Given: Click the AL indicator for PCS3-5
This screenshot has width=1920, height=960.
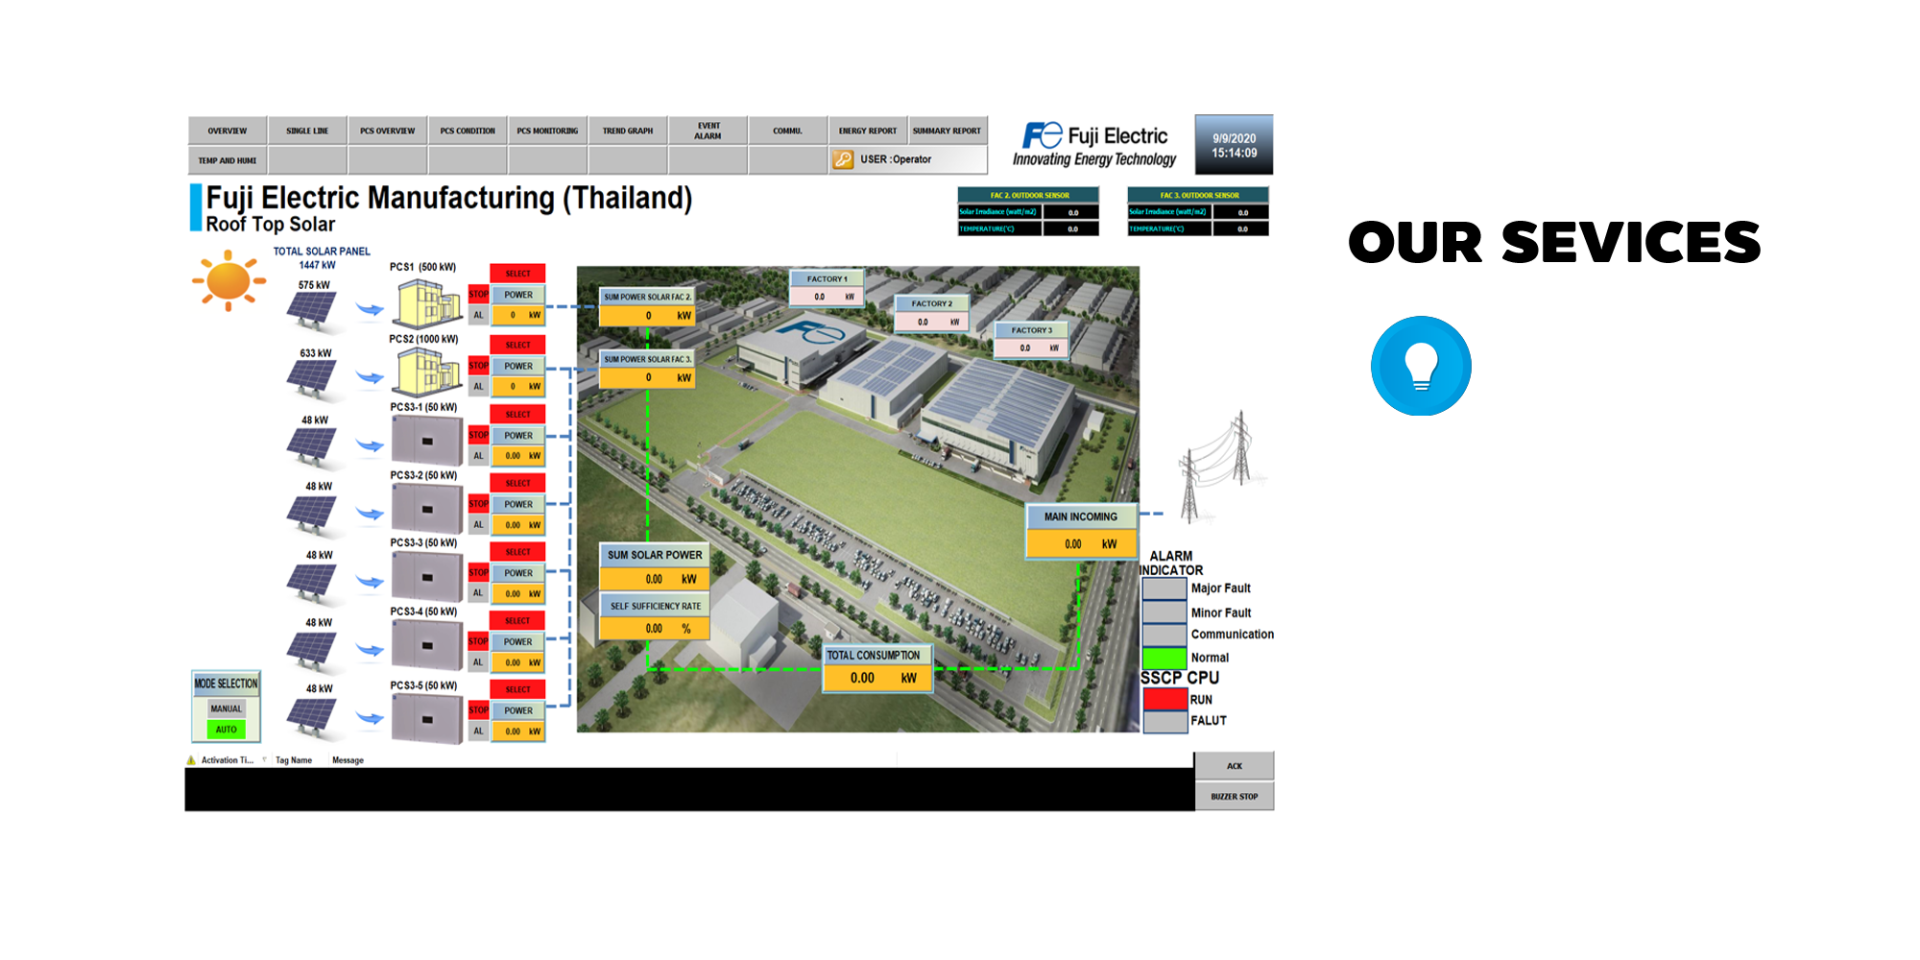Looking at the screenshot, I should [x=478, y=731].
